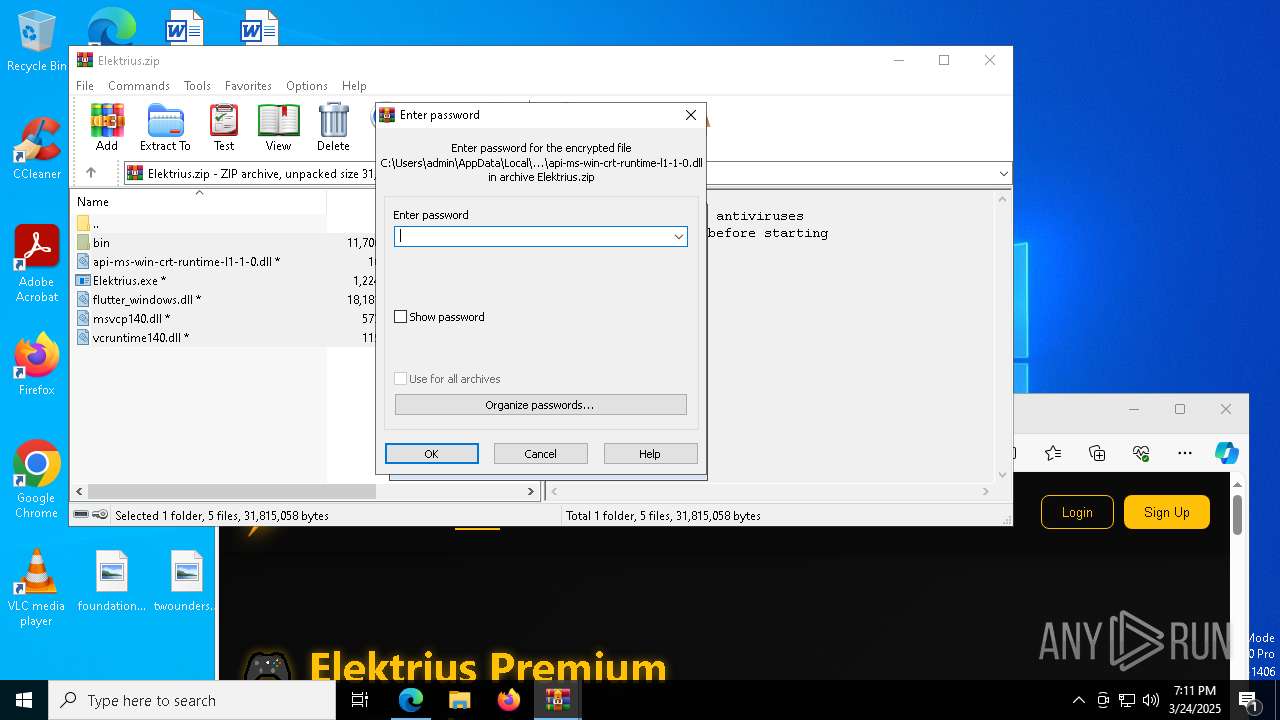Image resolution: width=1280 pixels, height=720 pixels.
Task: Open the Tools menu
Action: click(x=197, y=86)
